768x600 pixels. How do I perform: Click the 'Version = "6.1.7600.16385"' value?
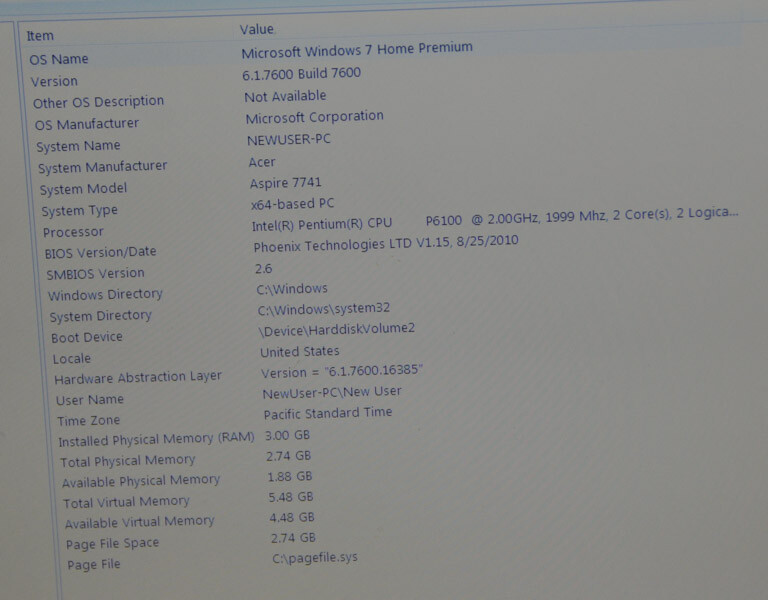(x=342, y=371)
